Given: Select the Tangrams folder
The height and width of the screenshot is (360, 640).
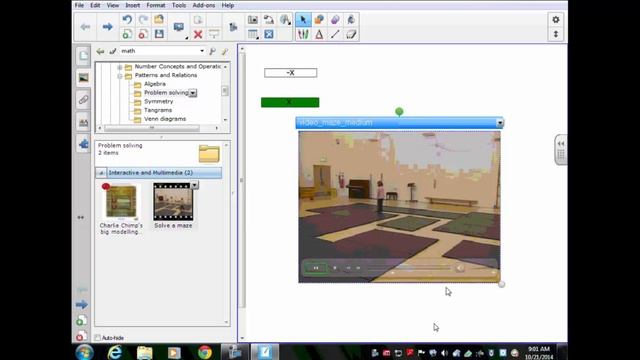Looking at the screenshot, I should (158, 110).
